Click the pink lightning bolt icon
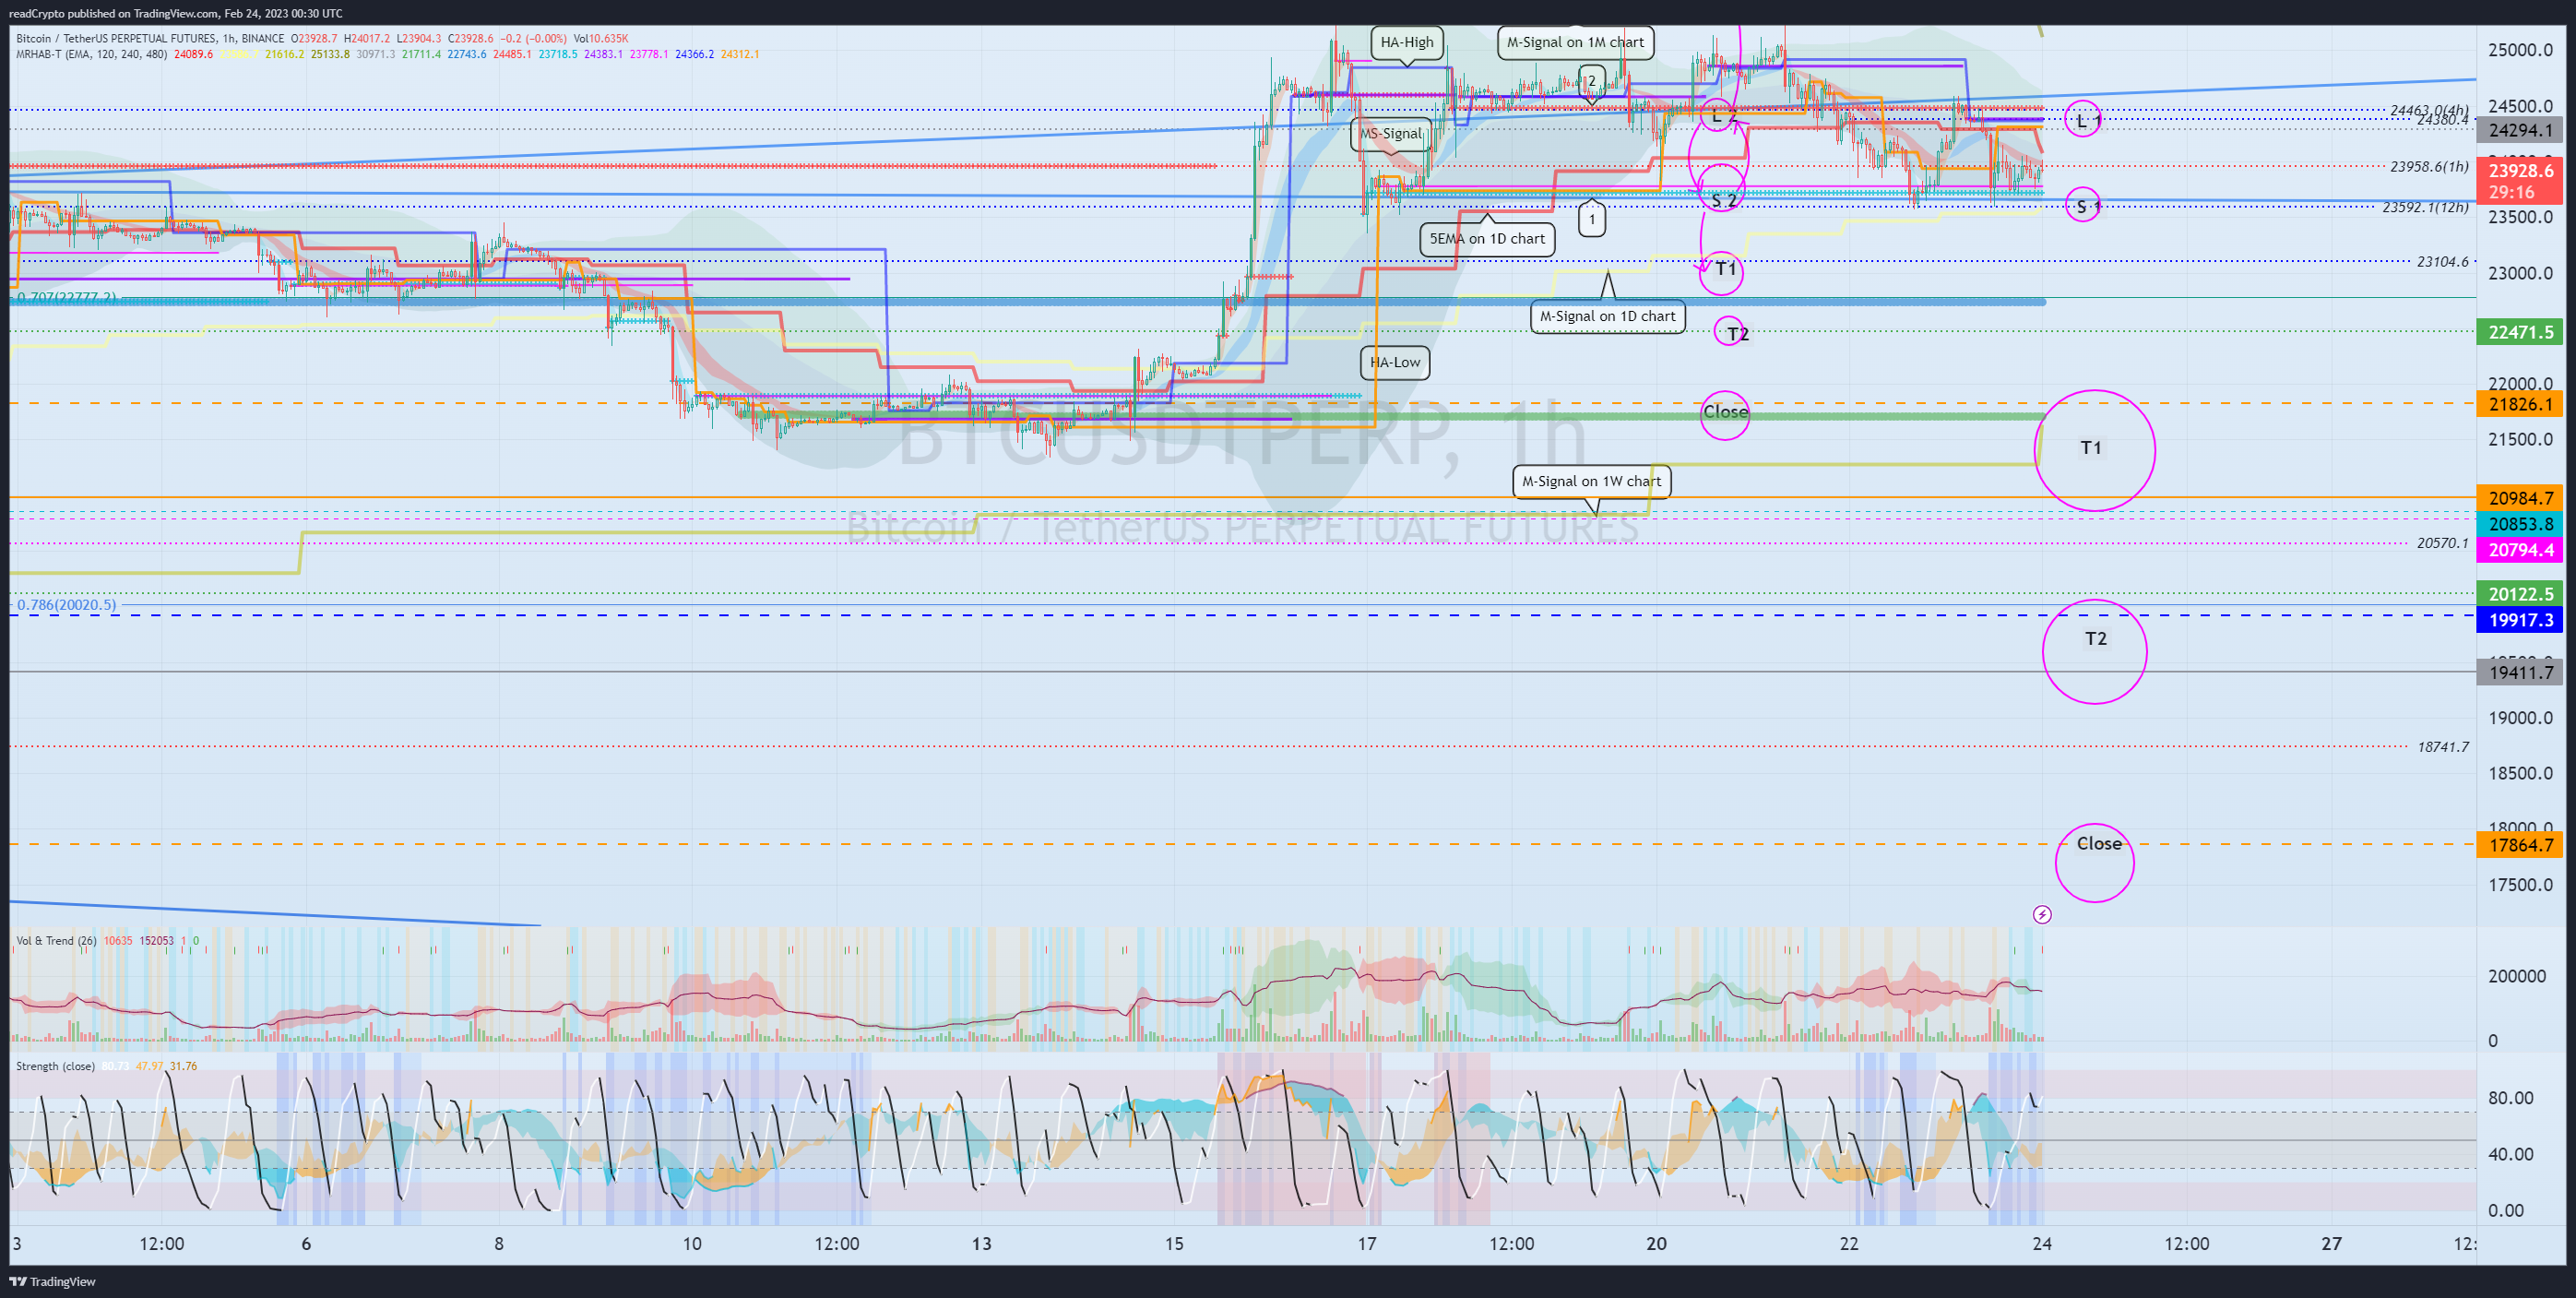The image size is (2576, 1298). coord(2042,914)
